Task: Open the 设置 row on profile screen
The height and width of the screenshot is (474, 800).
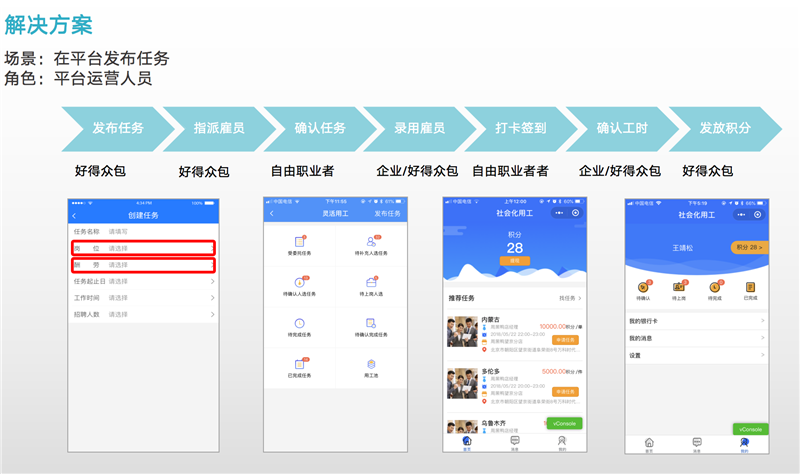Action: pos(695,355)
